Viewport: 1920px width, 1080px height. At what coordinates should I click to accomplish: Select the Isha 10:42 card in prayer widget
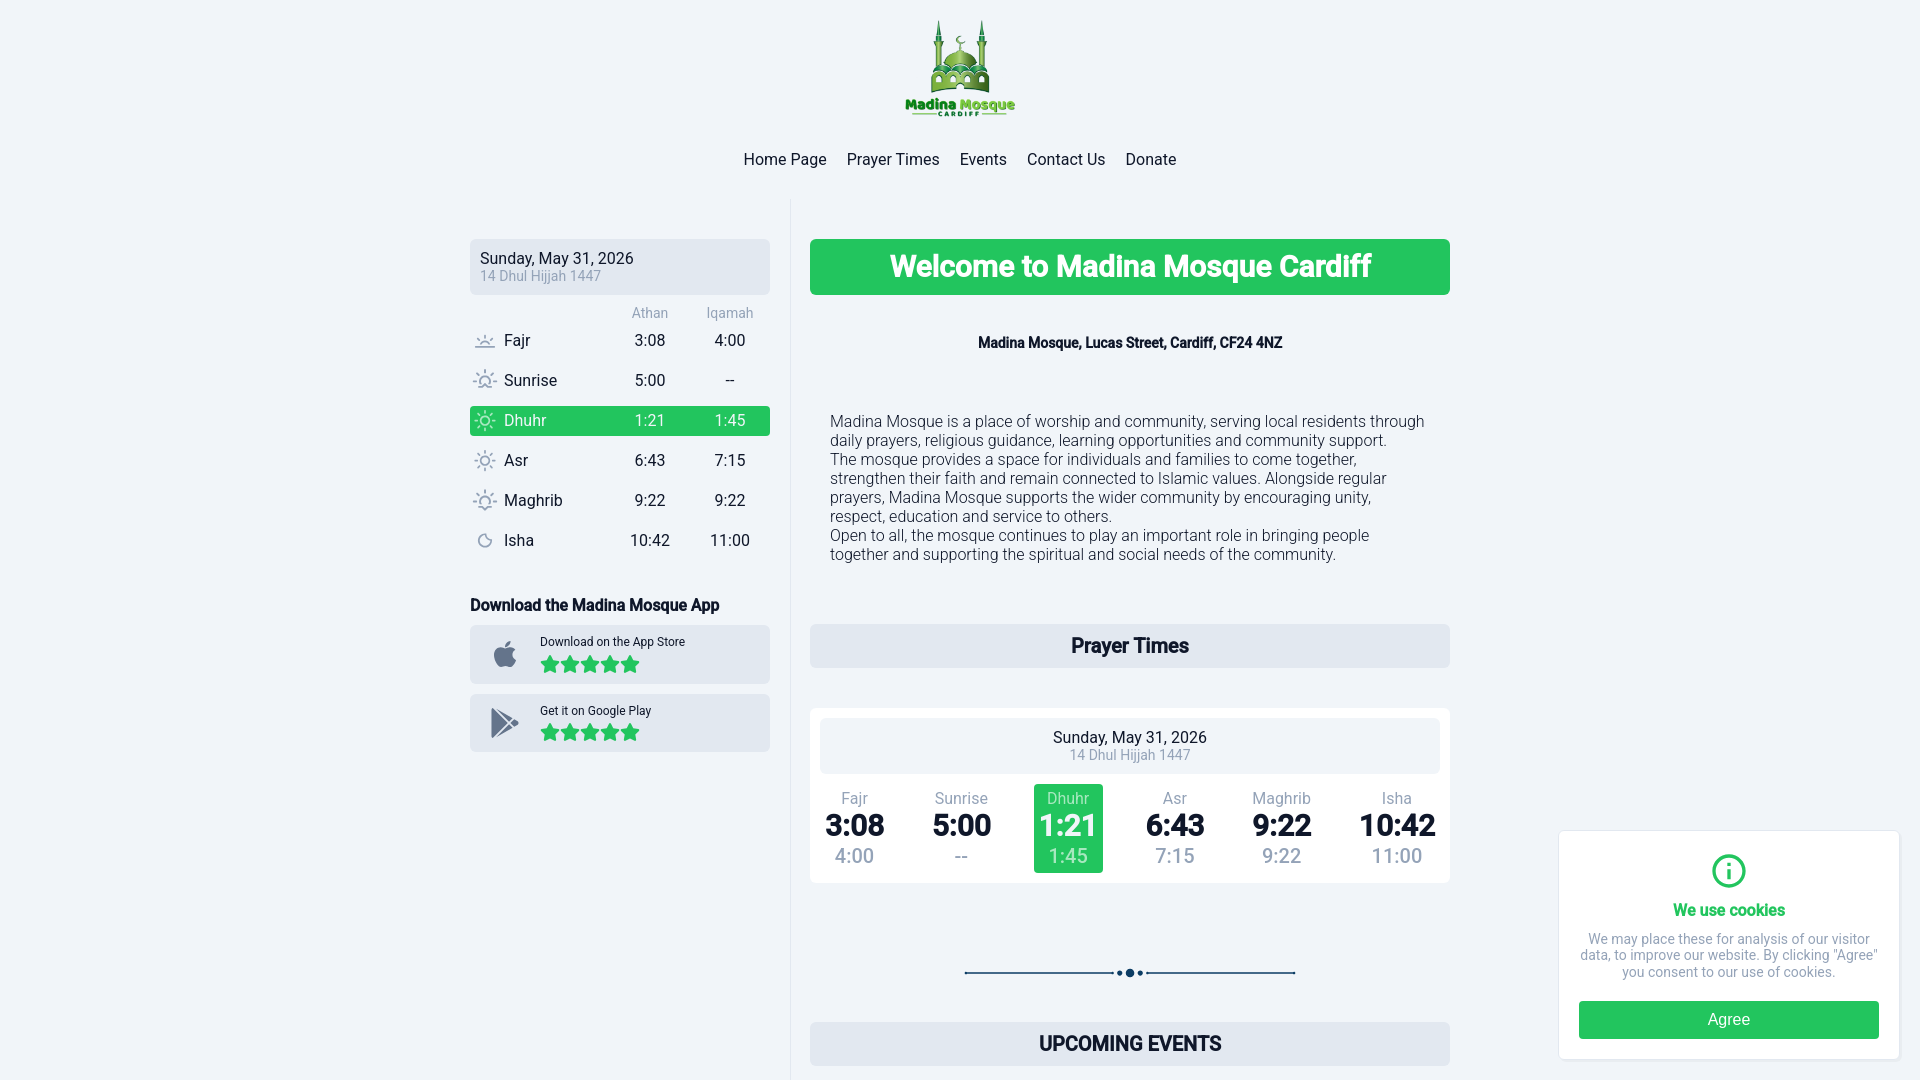[1397, 828]
